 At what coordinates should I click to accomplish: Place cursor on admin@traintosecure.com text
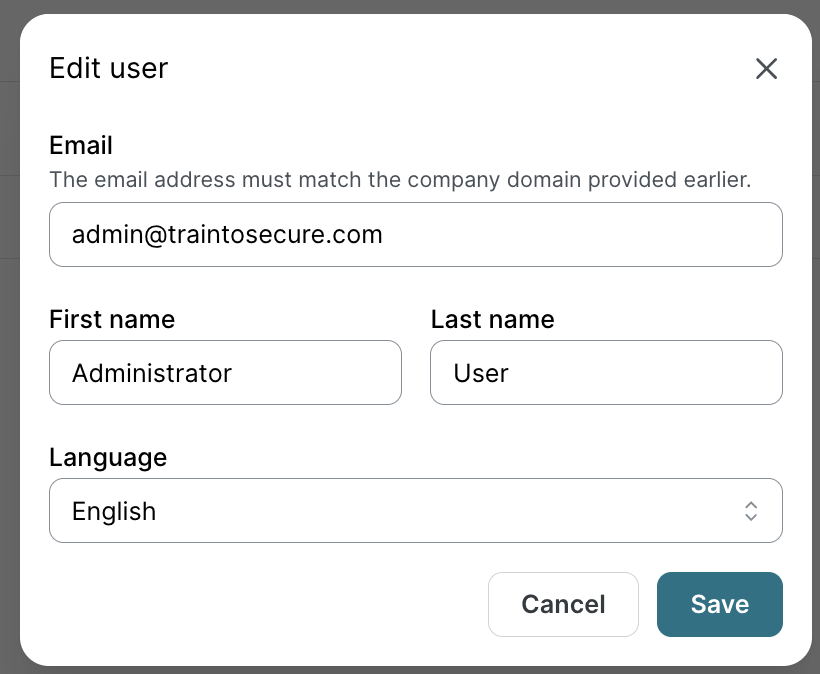(227, 235)
